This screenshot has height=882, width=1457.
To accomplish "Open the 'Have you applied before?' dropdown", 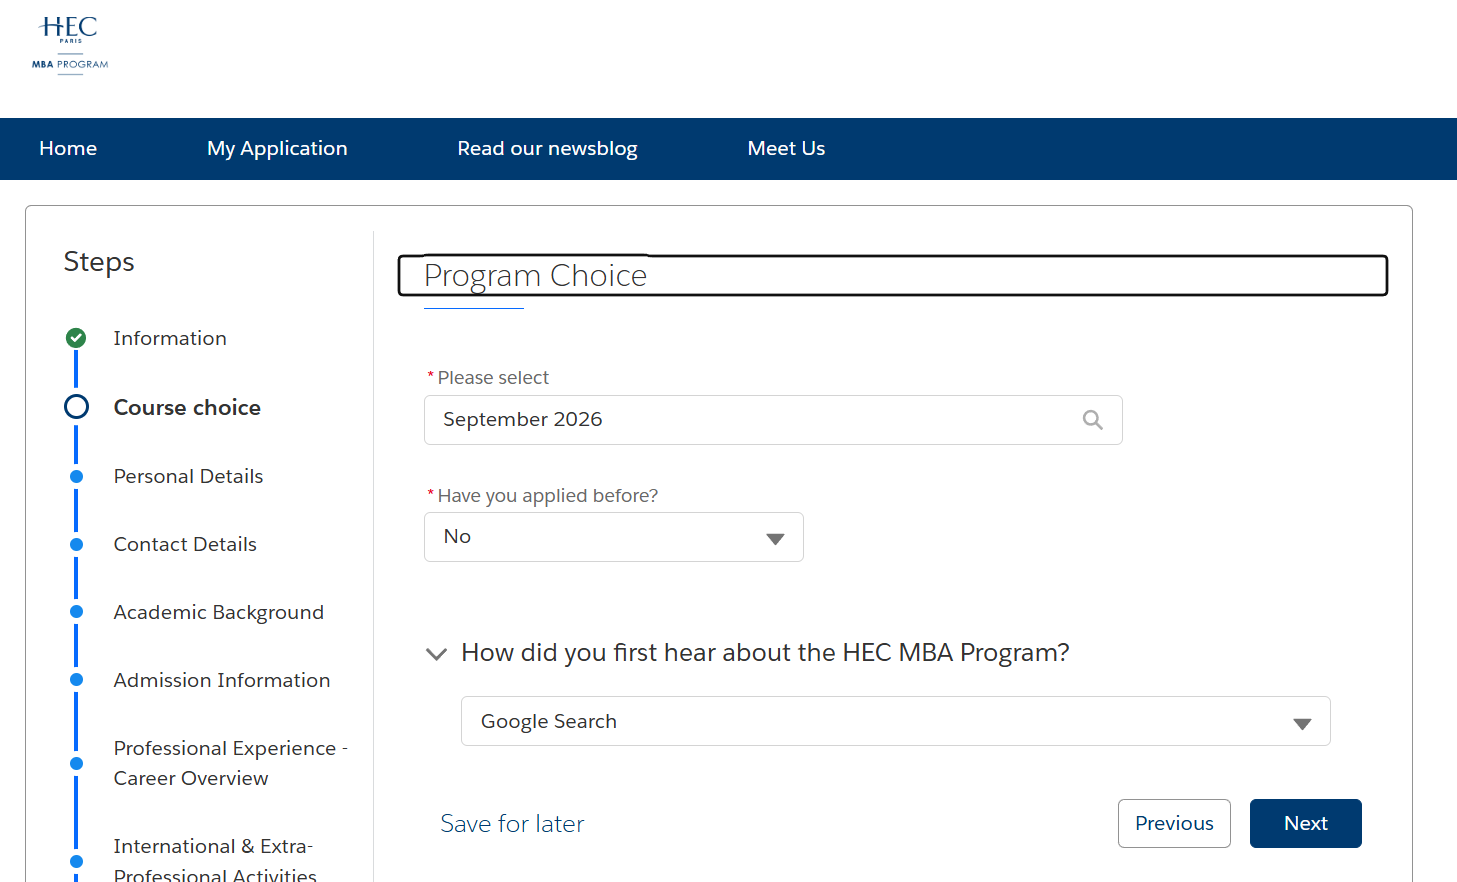I will coord(613,537).
